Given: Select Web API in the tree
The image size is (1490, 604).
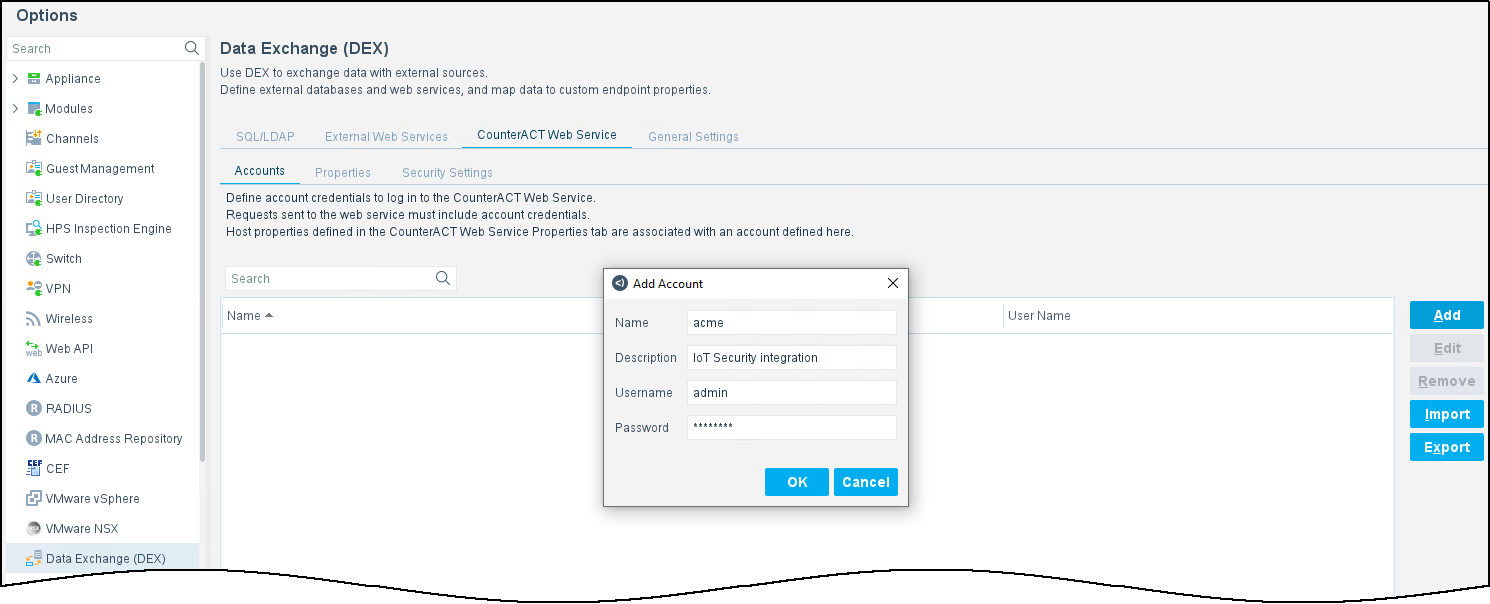Looking at the screenshot, I should [x=69, y=348].
